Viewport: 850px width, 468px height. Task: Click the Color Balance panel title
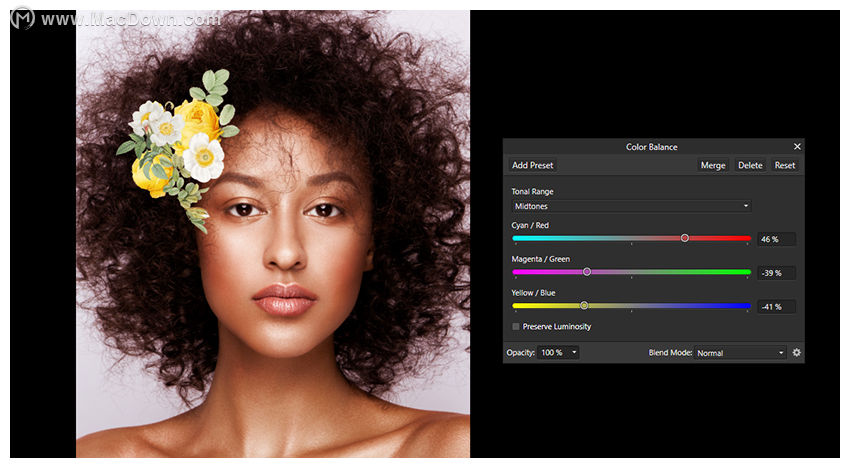pyautogui.click(x=651, y=147)
